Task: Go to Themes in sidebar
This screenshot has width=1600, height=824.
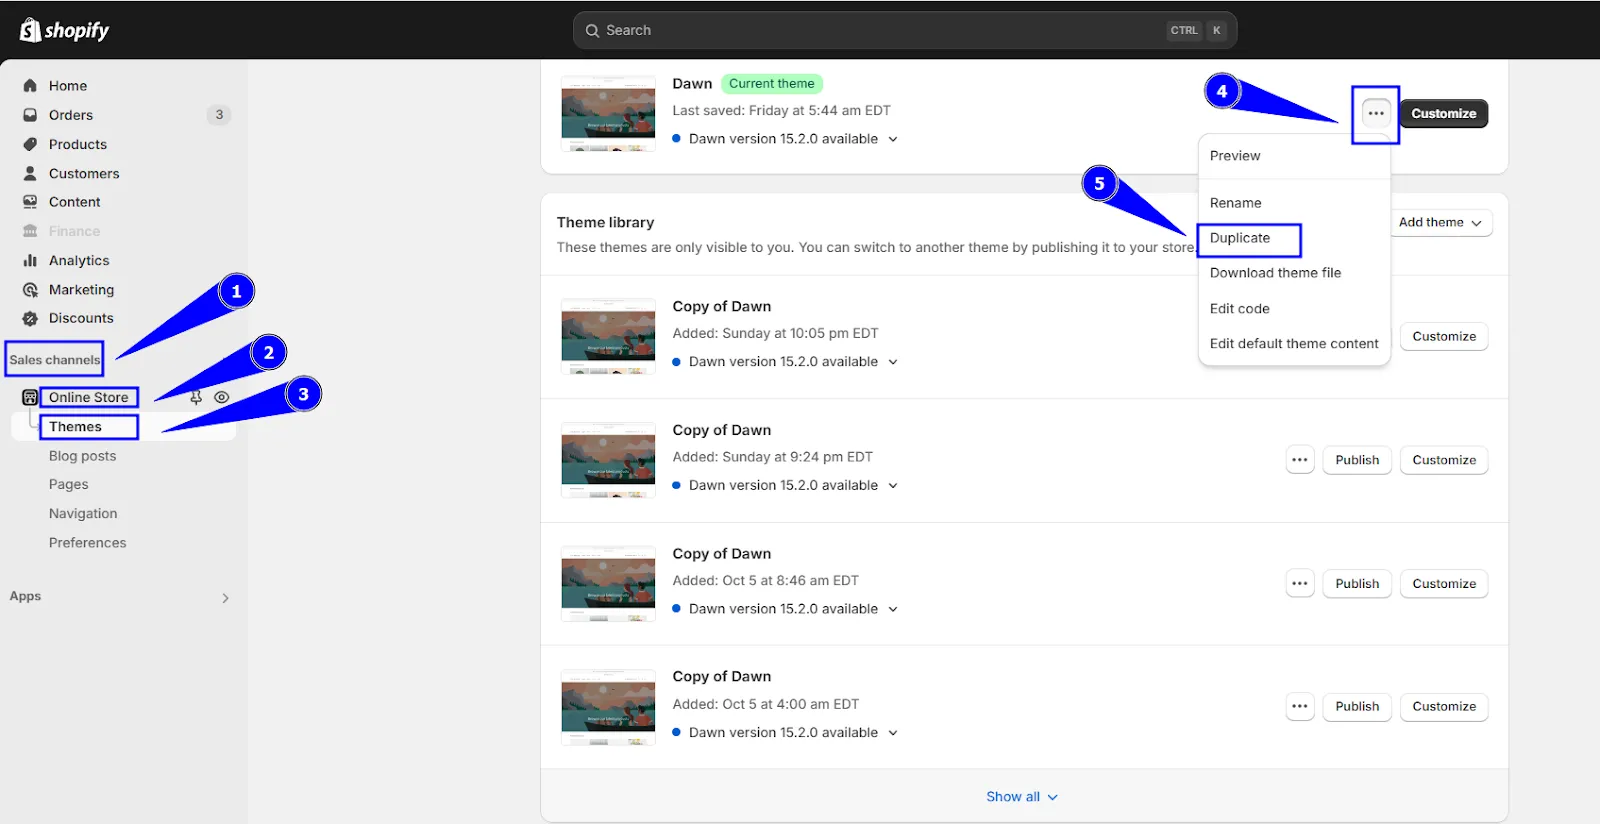Action: tap(75, 427)
